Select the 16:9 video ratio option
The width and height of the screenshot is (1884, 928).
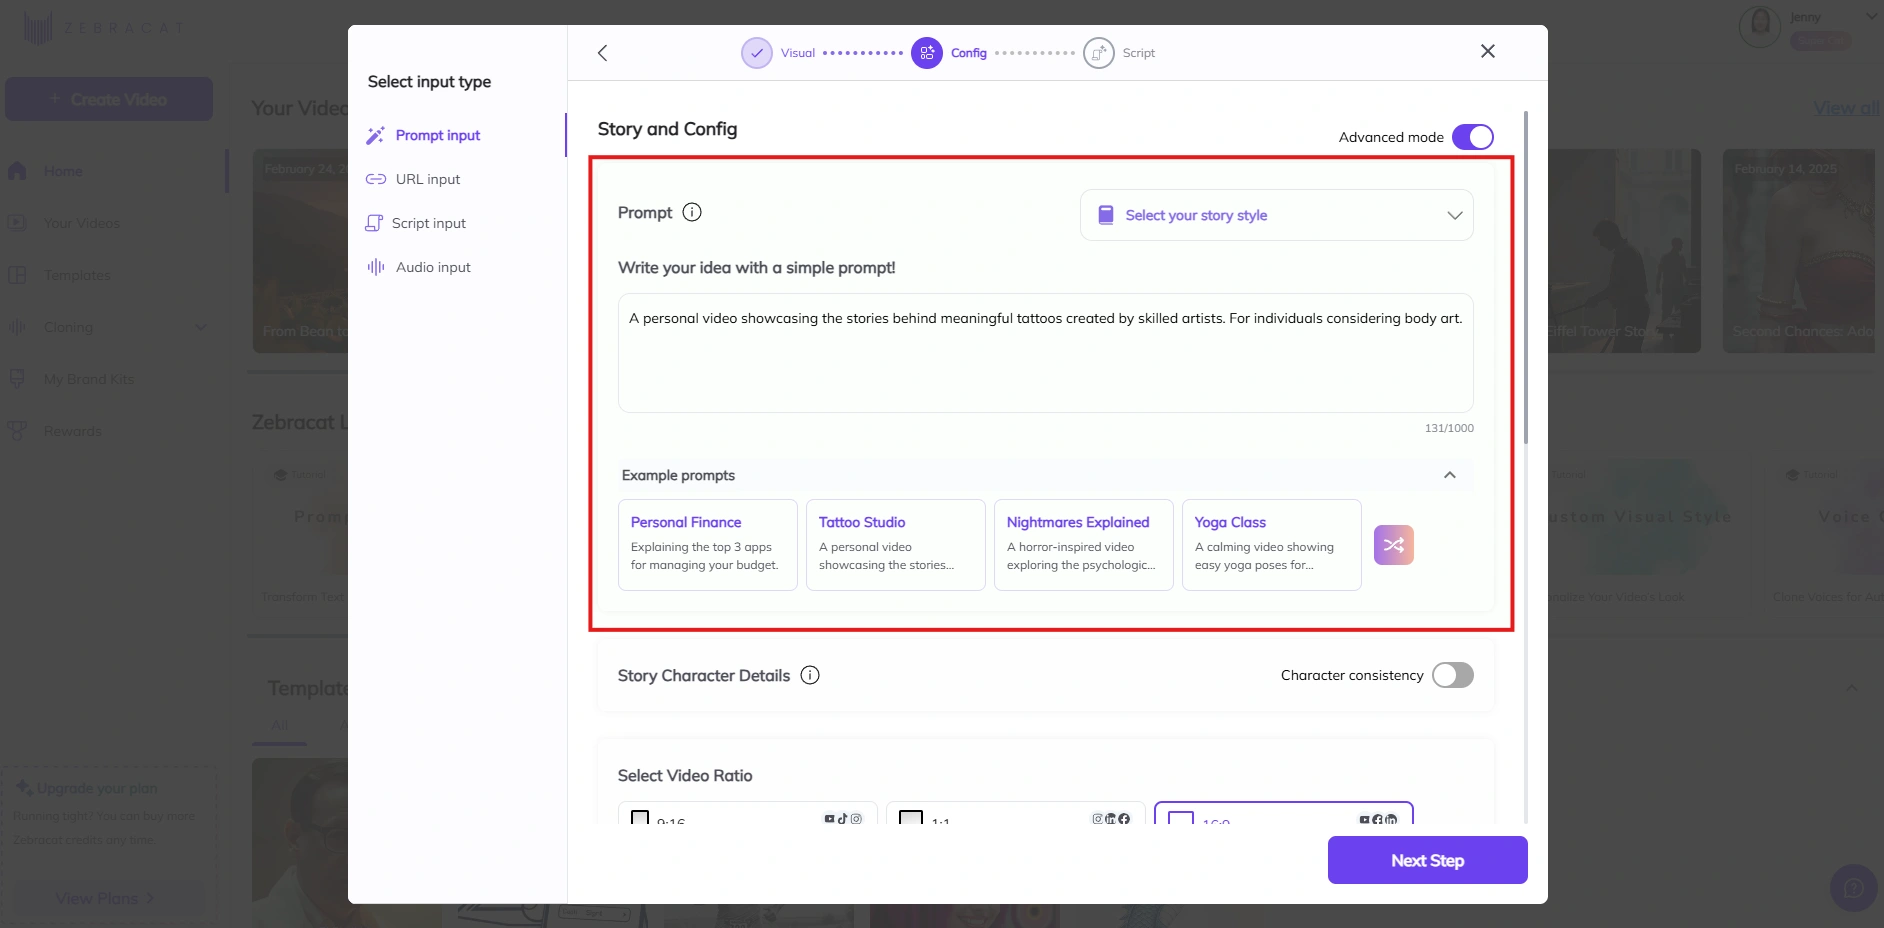coord(1284,815)
